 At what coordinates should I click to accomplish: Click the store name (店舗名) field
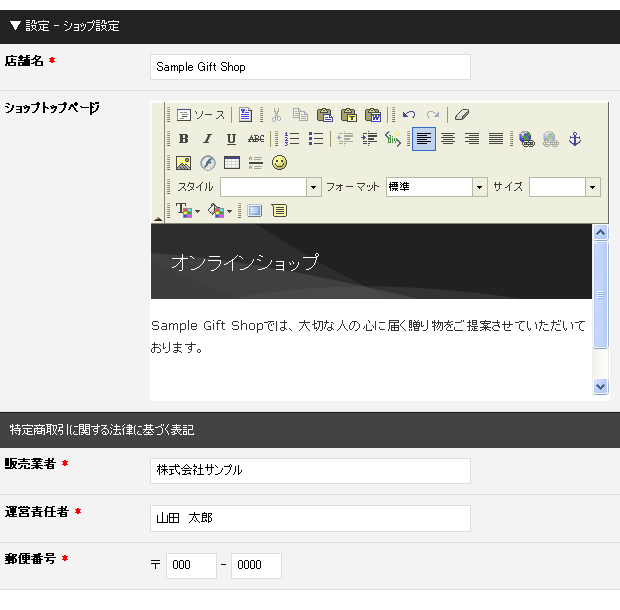click(310, 67)
